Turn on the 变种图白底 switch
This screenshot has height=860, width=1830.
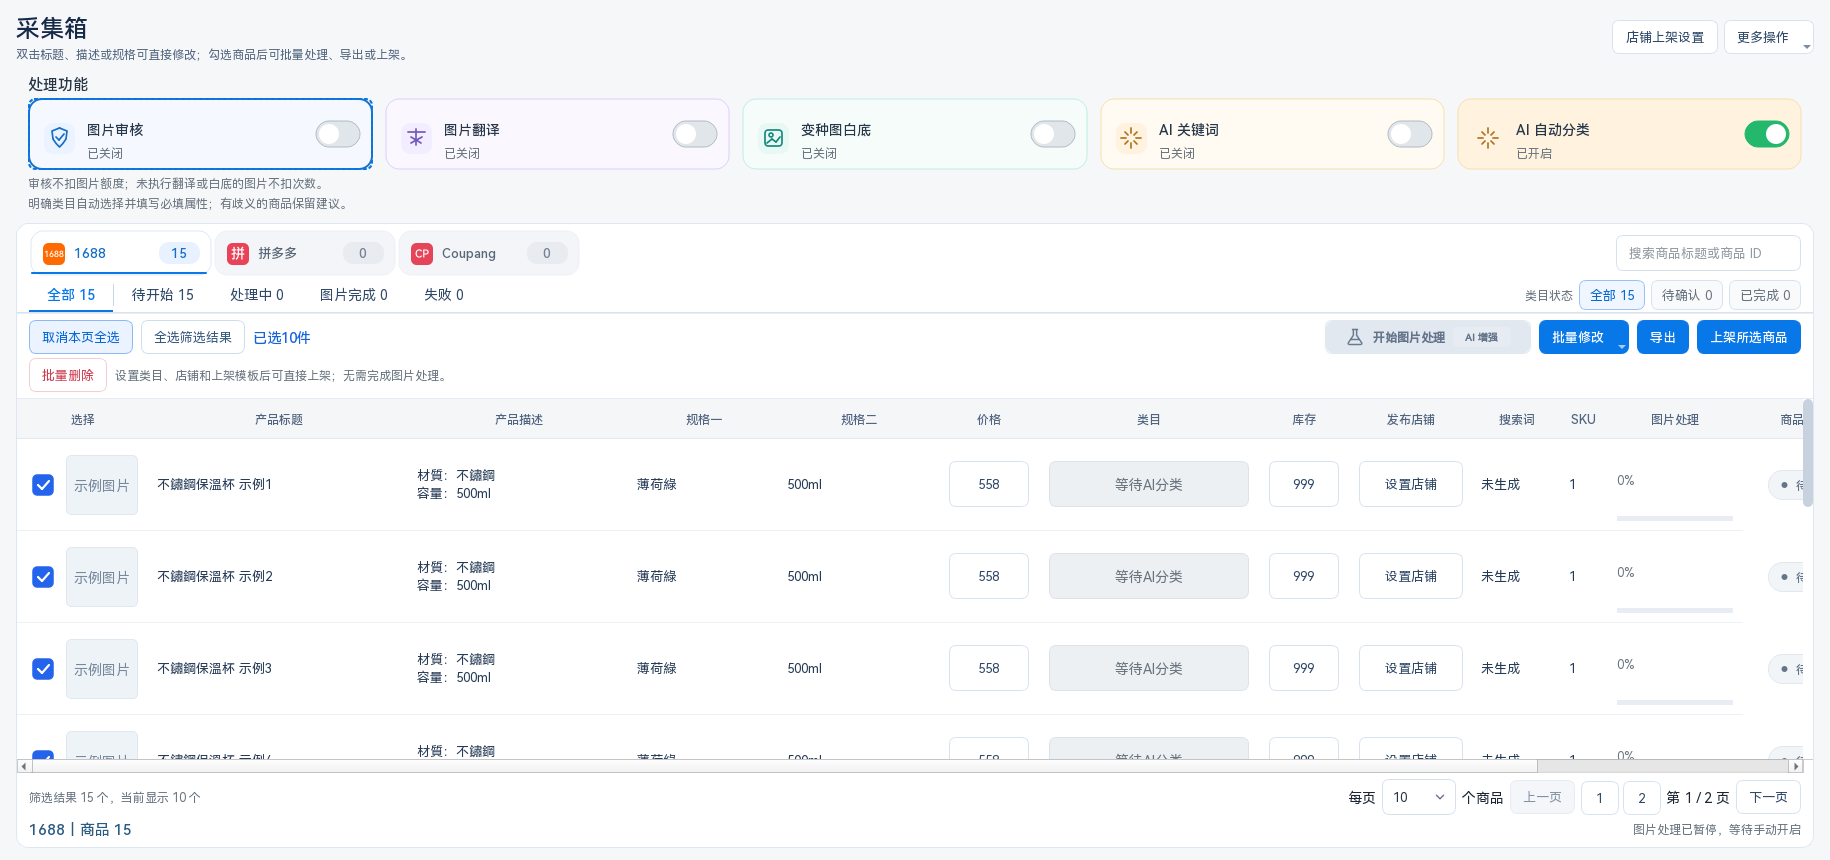1053,134
